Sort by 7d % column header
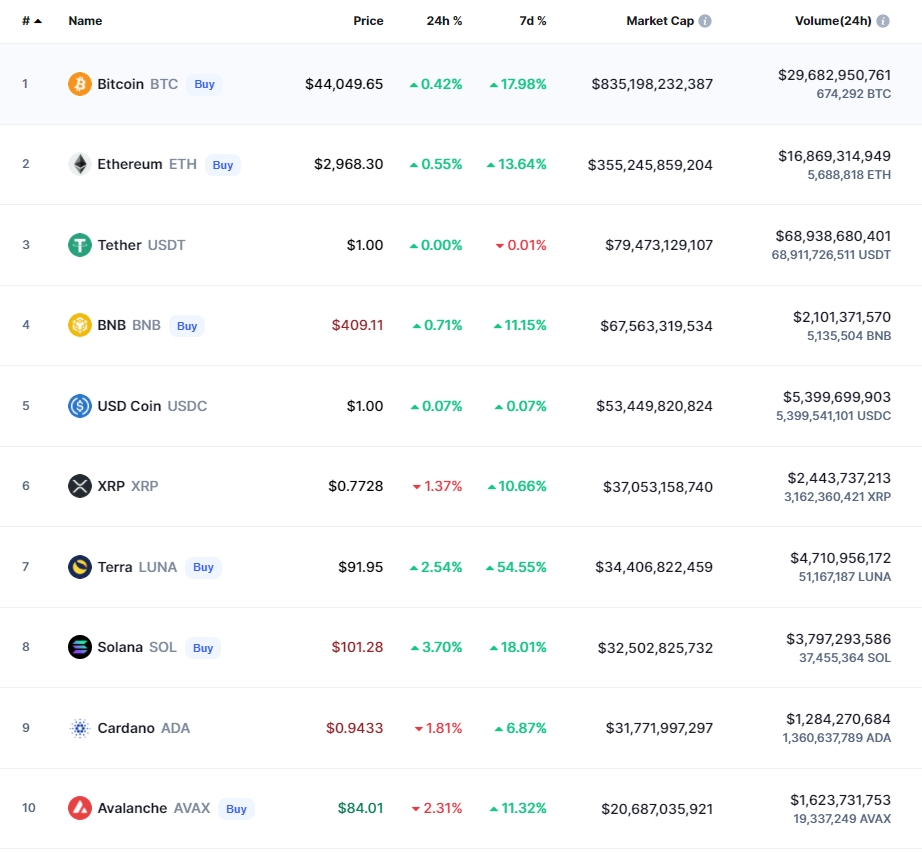This screenshot has width=922, height=852. (x=533, y=21)
